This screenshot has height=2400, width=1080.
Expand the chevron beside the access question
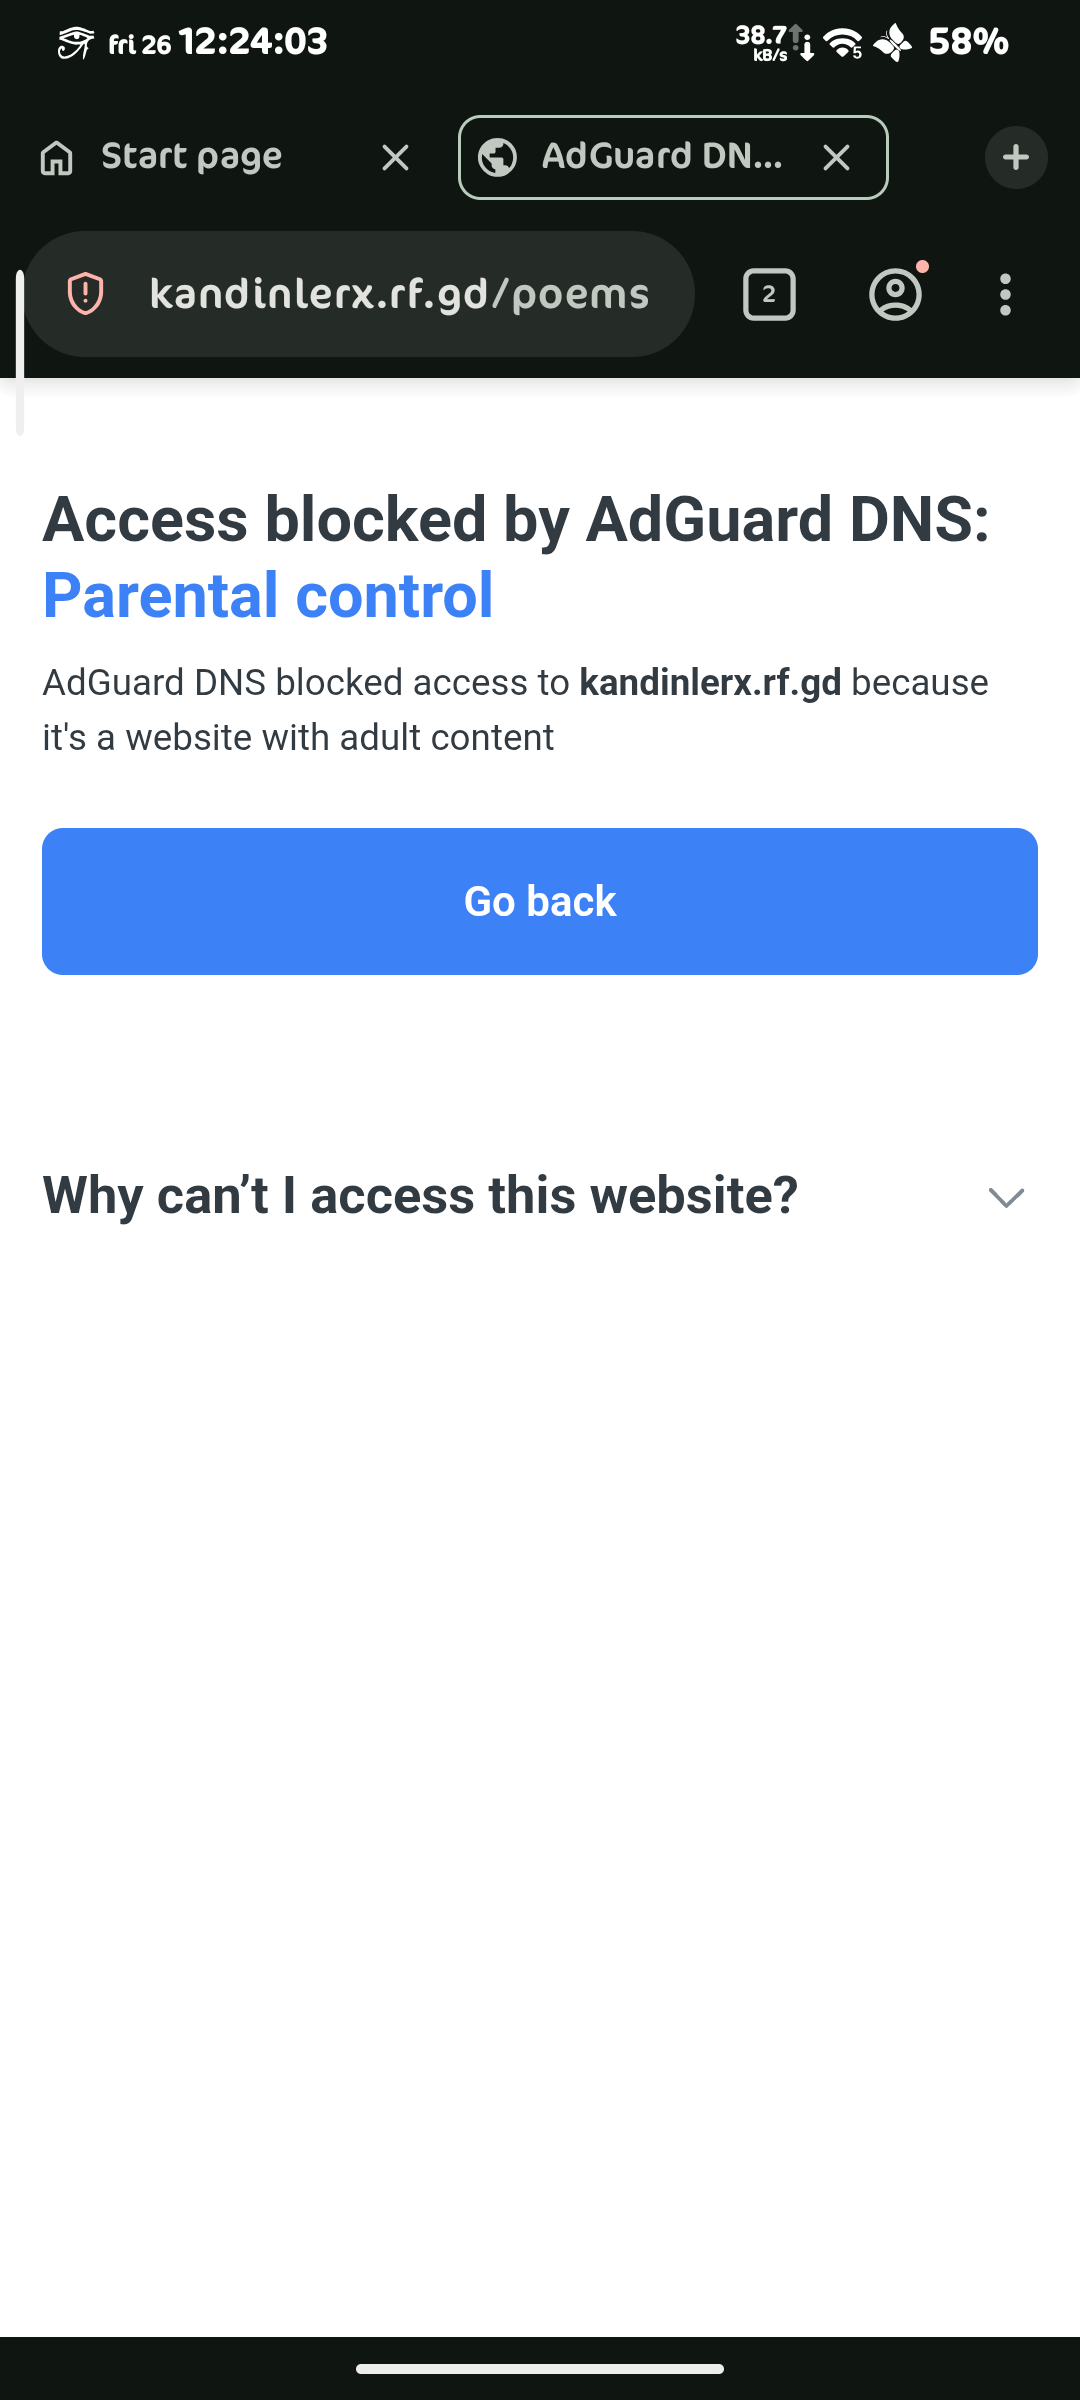click(x=1006, y=1197)
